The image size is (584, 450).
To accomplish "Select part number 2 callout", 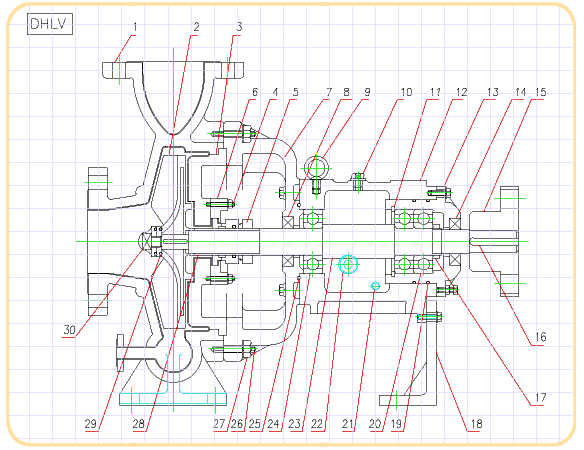I will coord(196,27).
